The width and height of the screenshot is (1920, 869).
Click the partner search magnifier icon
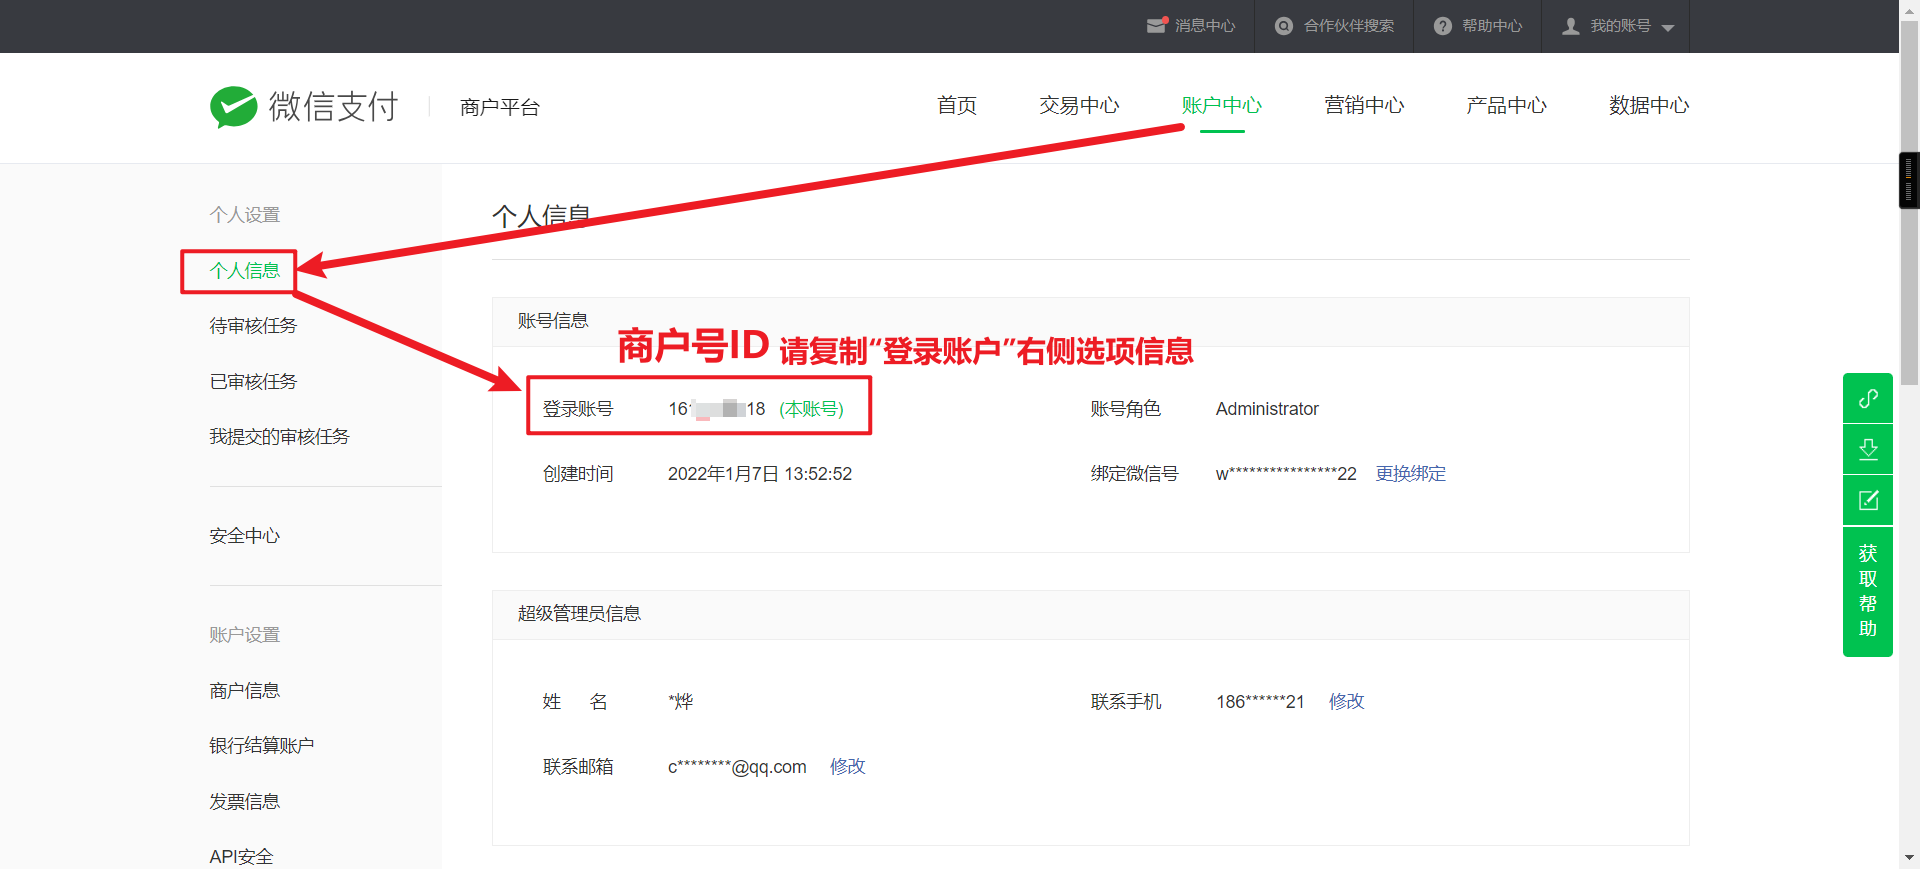point(1284,26)
